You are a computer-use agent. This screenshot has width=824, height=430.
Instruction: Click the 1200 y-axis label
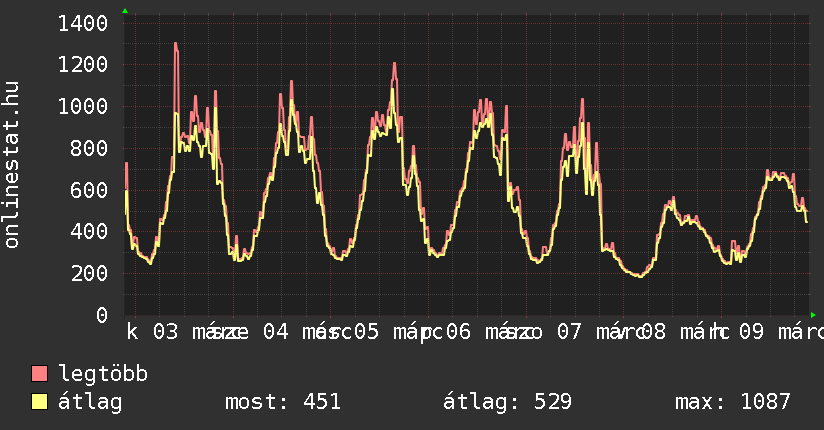pos(84,65)
